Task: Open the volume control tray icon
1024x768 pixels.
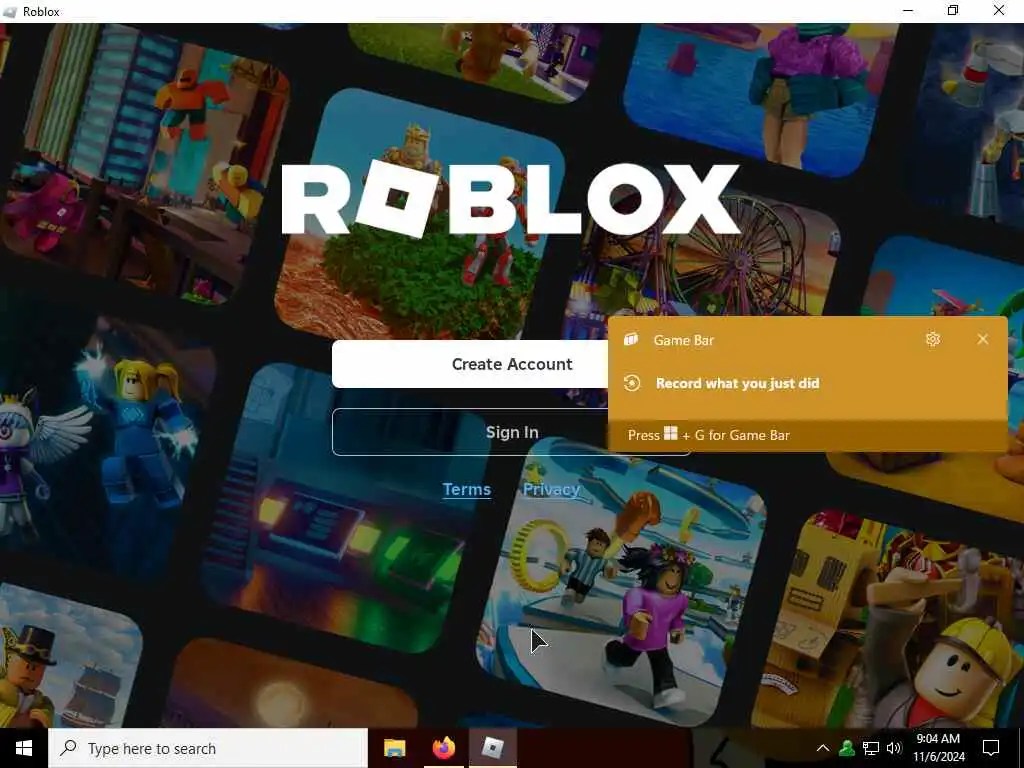Action: pos(894,748)
